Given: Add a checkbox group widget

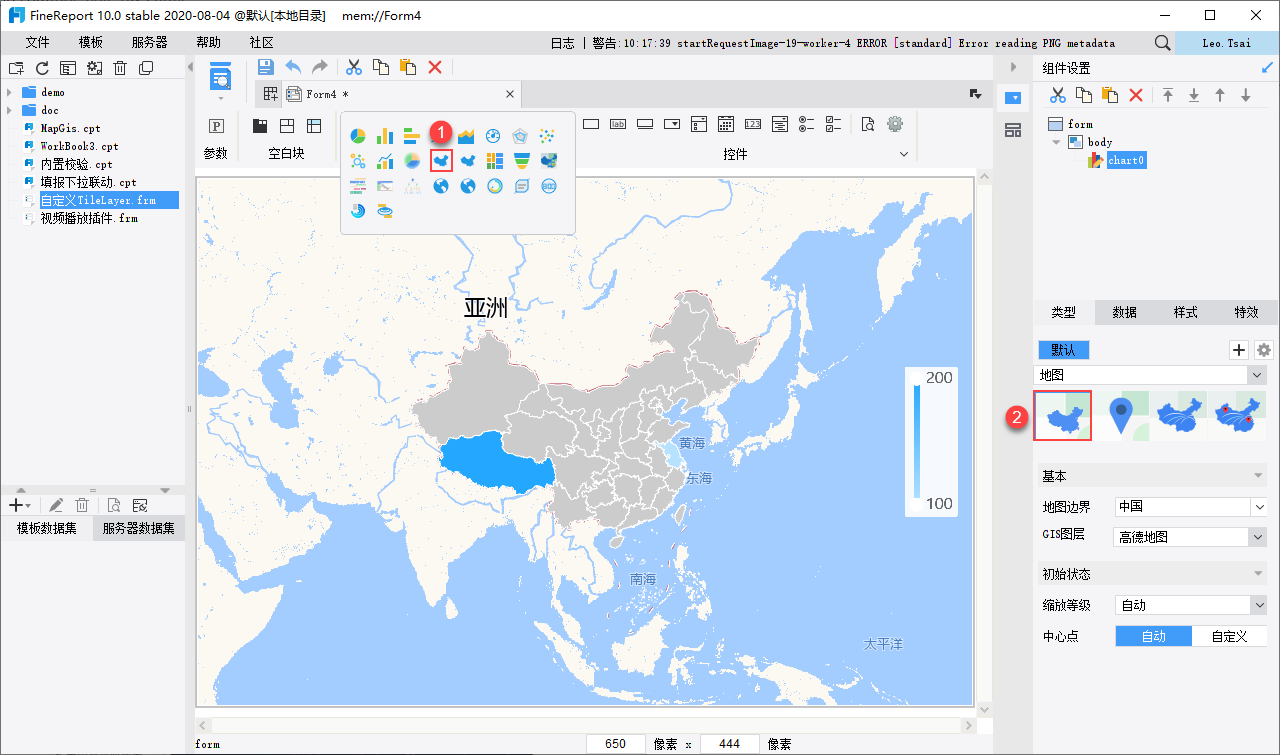Looking at the screenshot, I should 834,124.
